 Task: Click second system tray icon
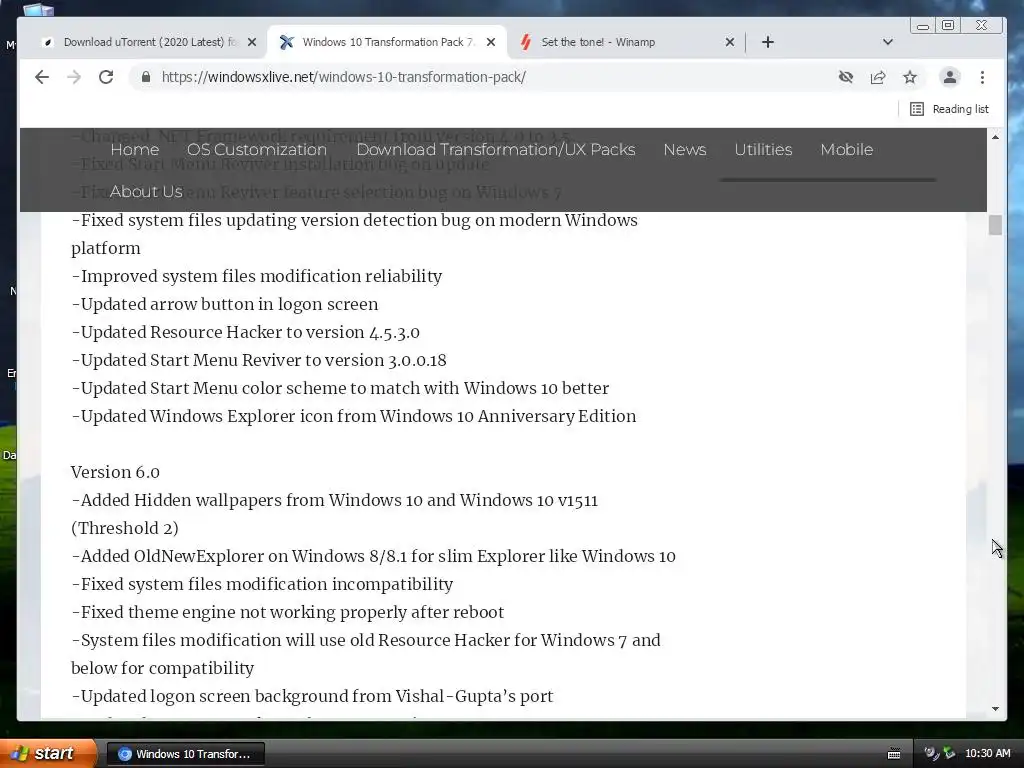click(949, 754)
